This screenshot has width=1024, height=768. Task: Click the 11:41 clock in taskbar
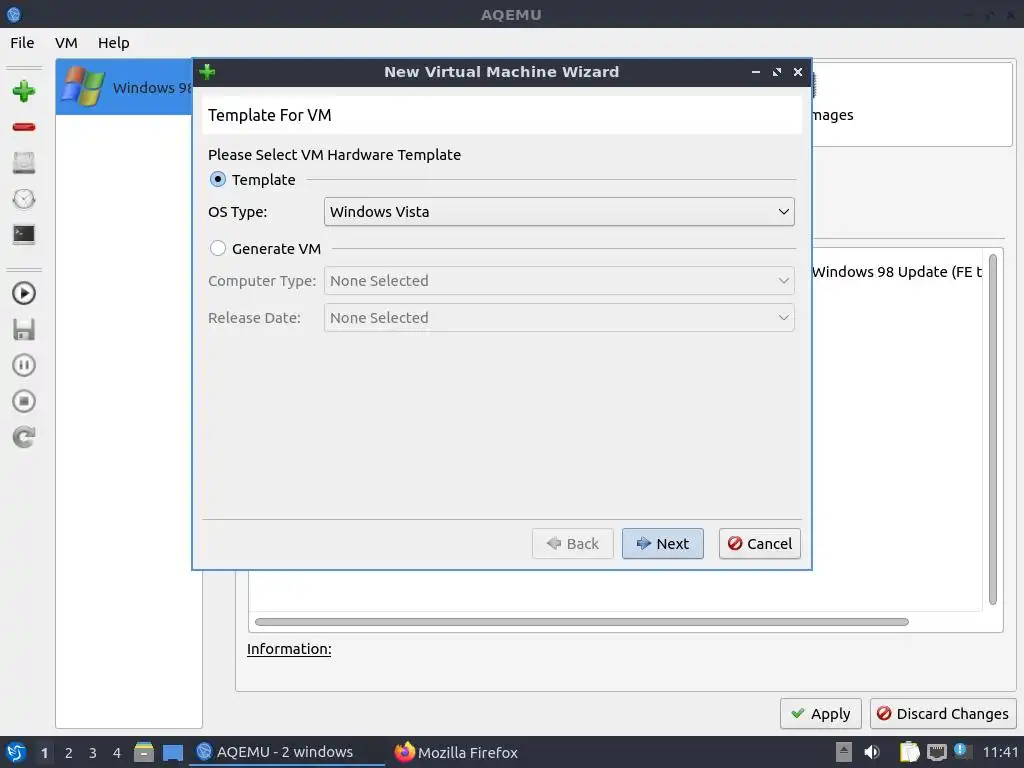pos(1000,752)
